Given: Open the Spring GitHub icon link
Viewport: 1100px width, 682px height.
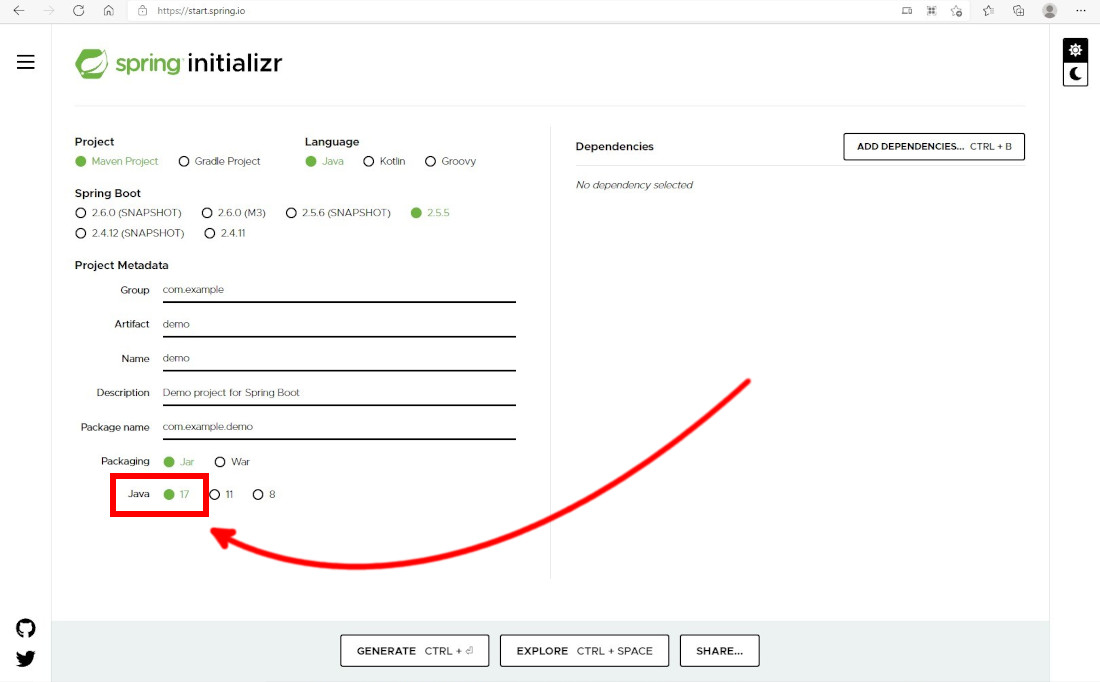Looking at the screenshot, I should pos(26,628).
